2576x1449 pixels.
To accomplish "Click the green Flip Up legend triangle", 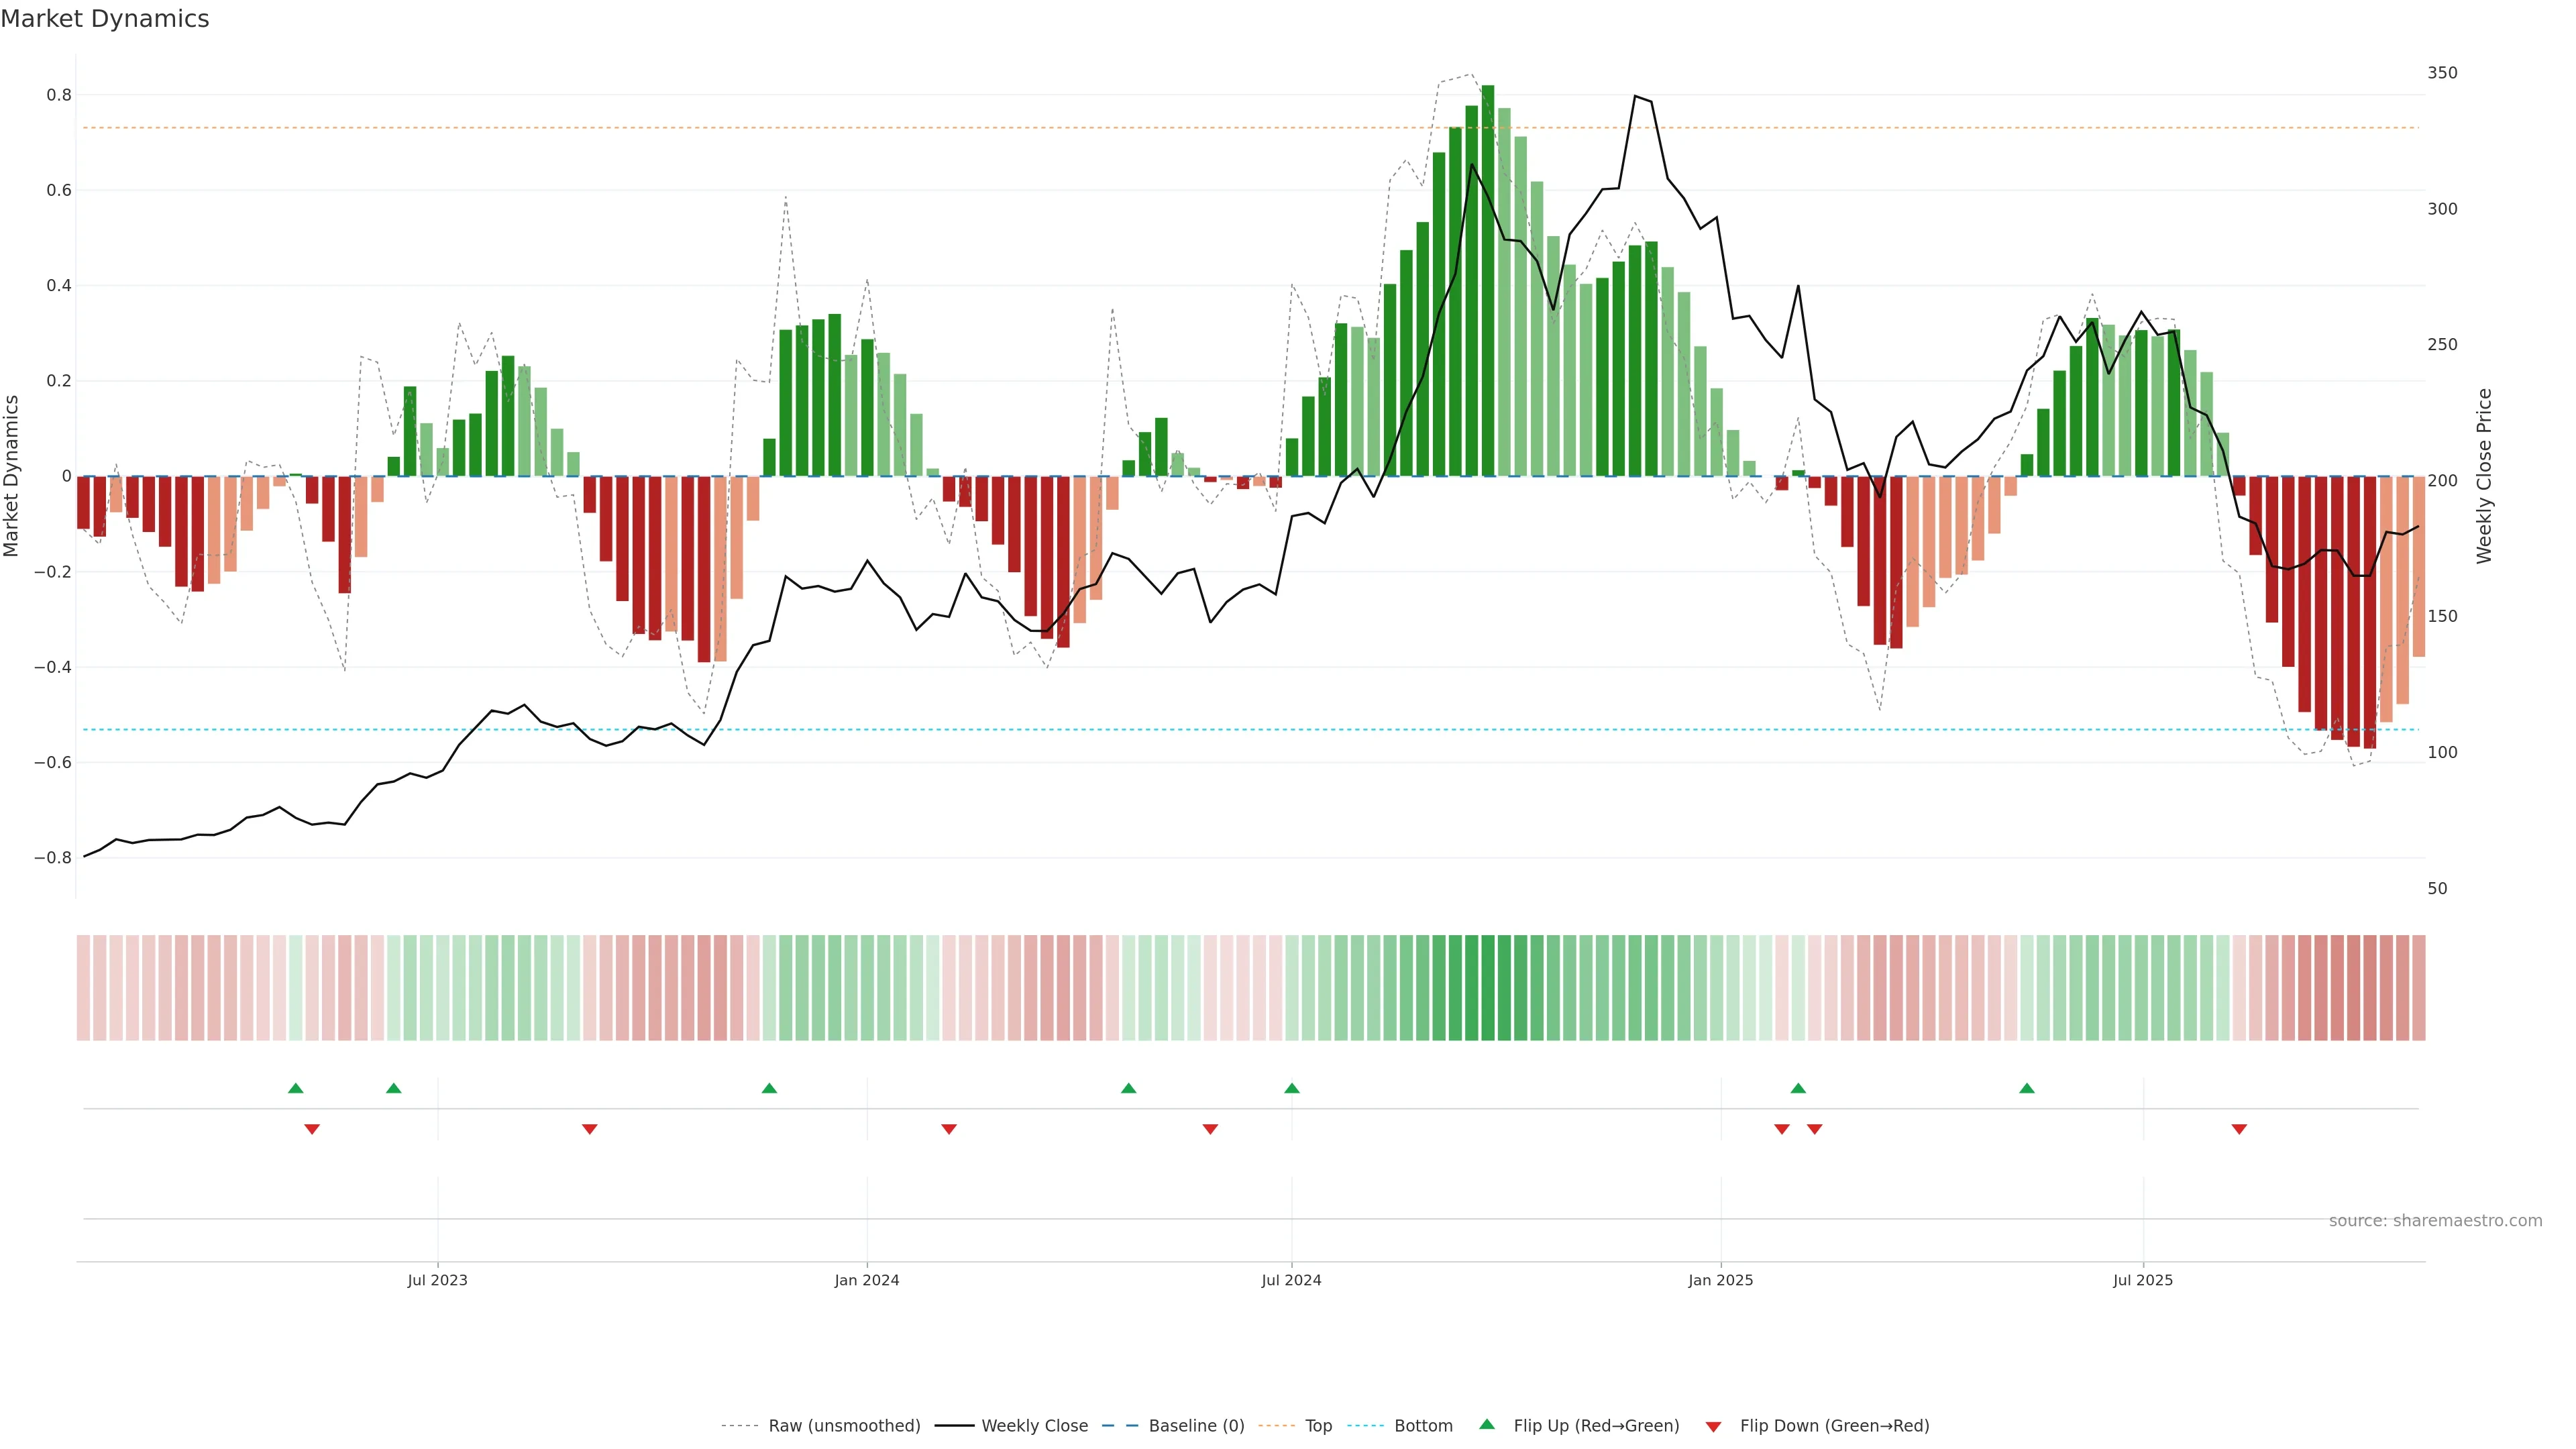I will coord(1487,1424).
